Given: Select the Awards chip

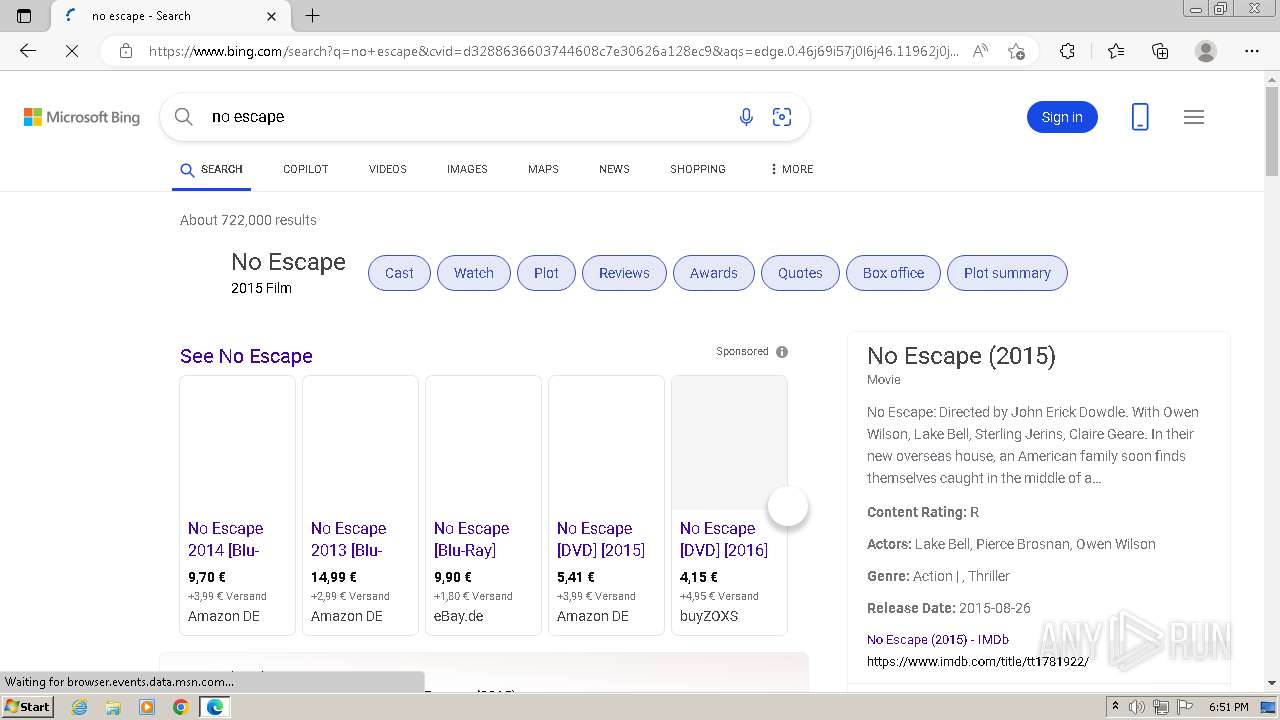Looking at the screenshot, I should coord(714,273).
